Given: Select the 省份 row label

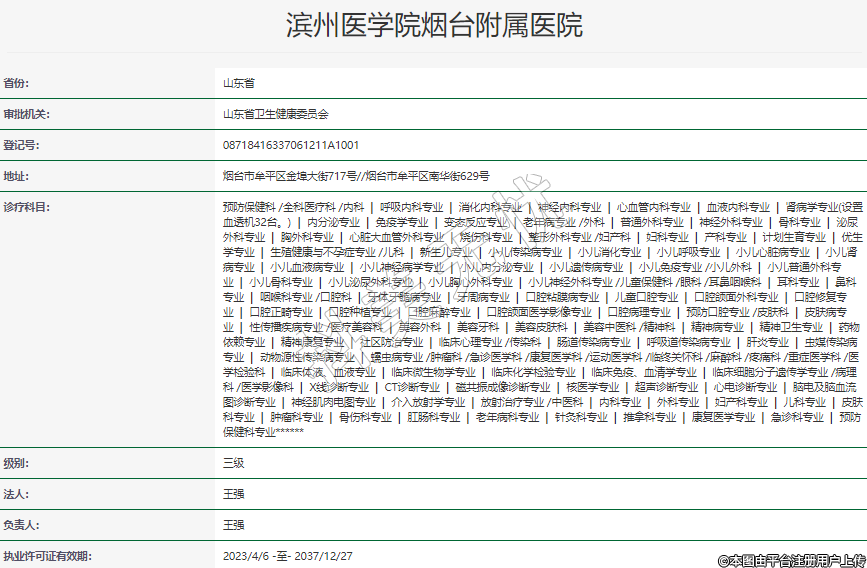Looking at the screenshot, I should coord(17,84).
